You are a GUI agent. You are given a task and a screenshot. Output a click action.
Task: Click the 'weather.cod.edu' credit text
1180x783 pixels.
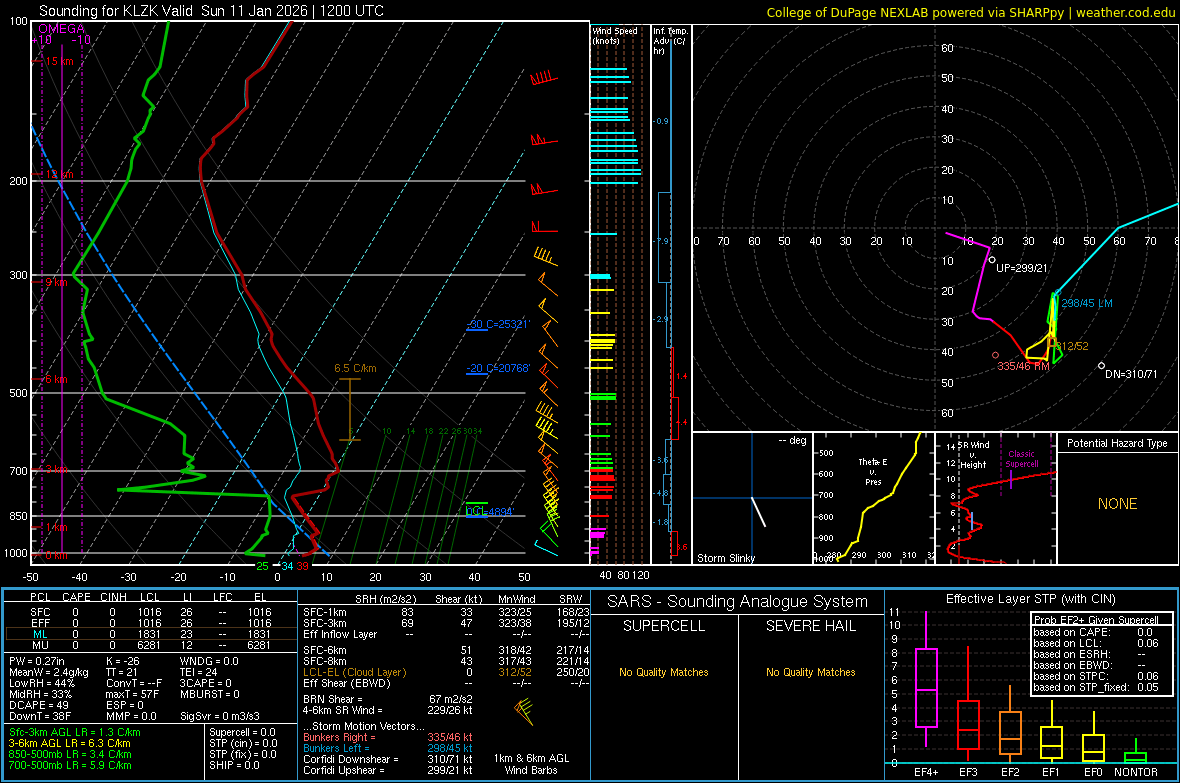pyautogui.click(x=1125, y=12)
